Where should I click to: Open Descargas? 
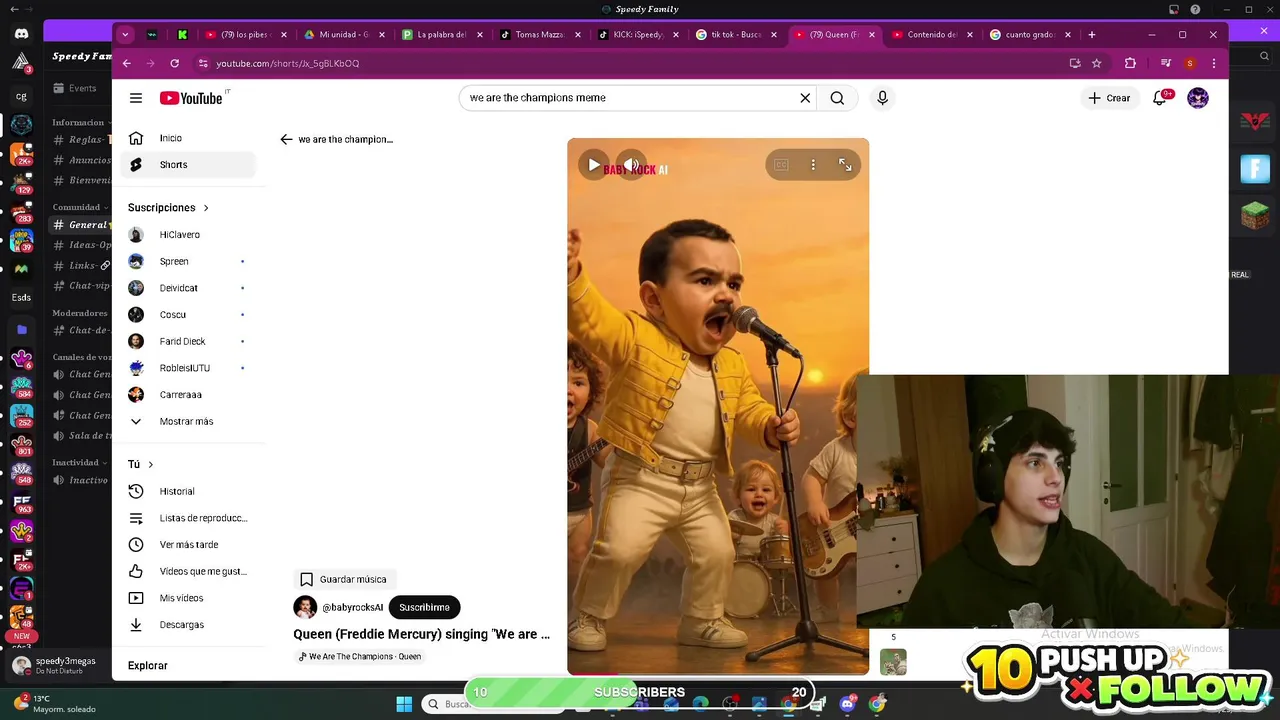click(x=188, y=625)
